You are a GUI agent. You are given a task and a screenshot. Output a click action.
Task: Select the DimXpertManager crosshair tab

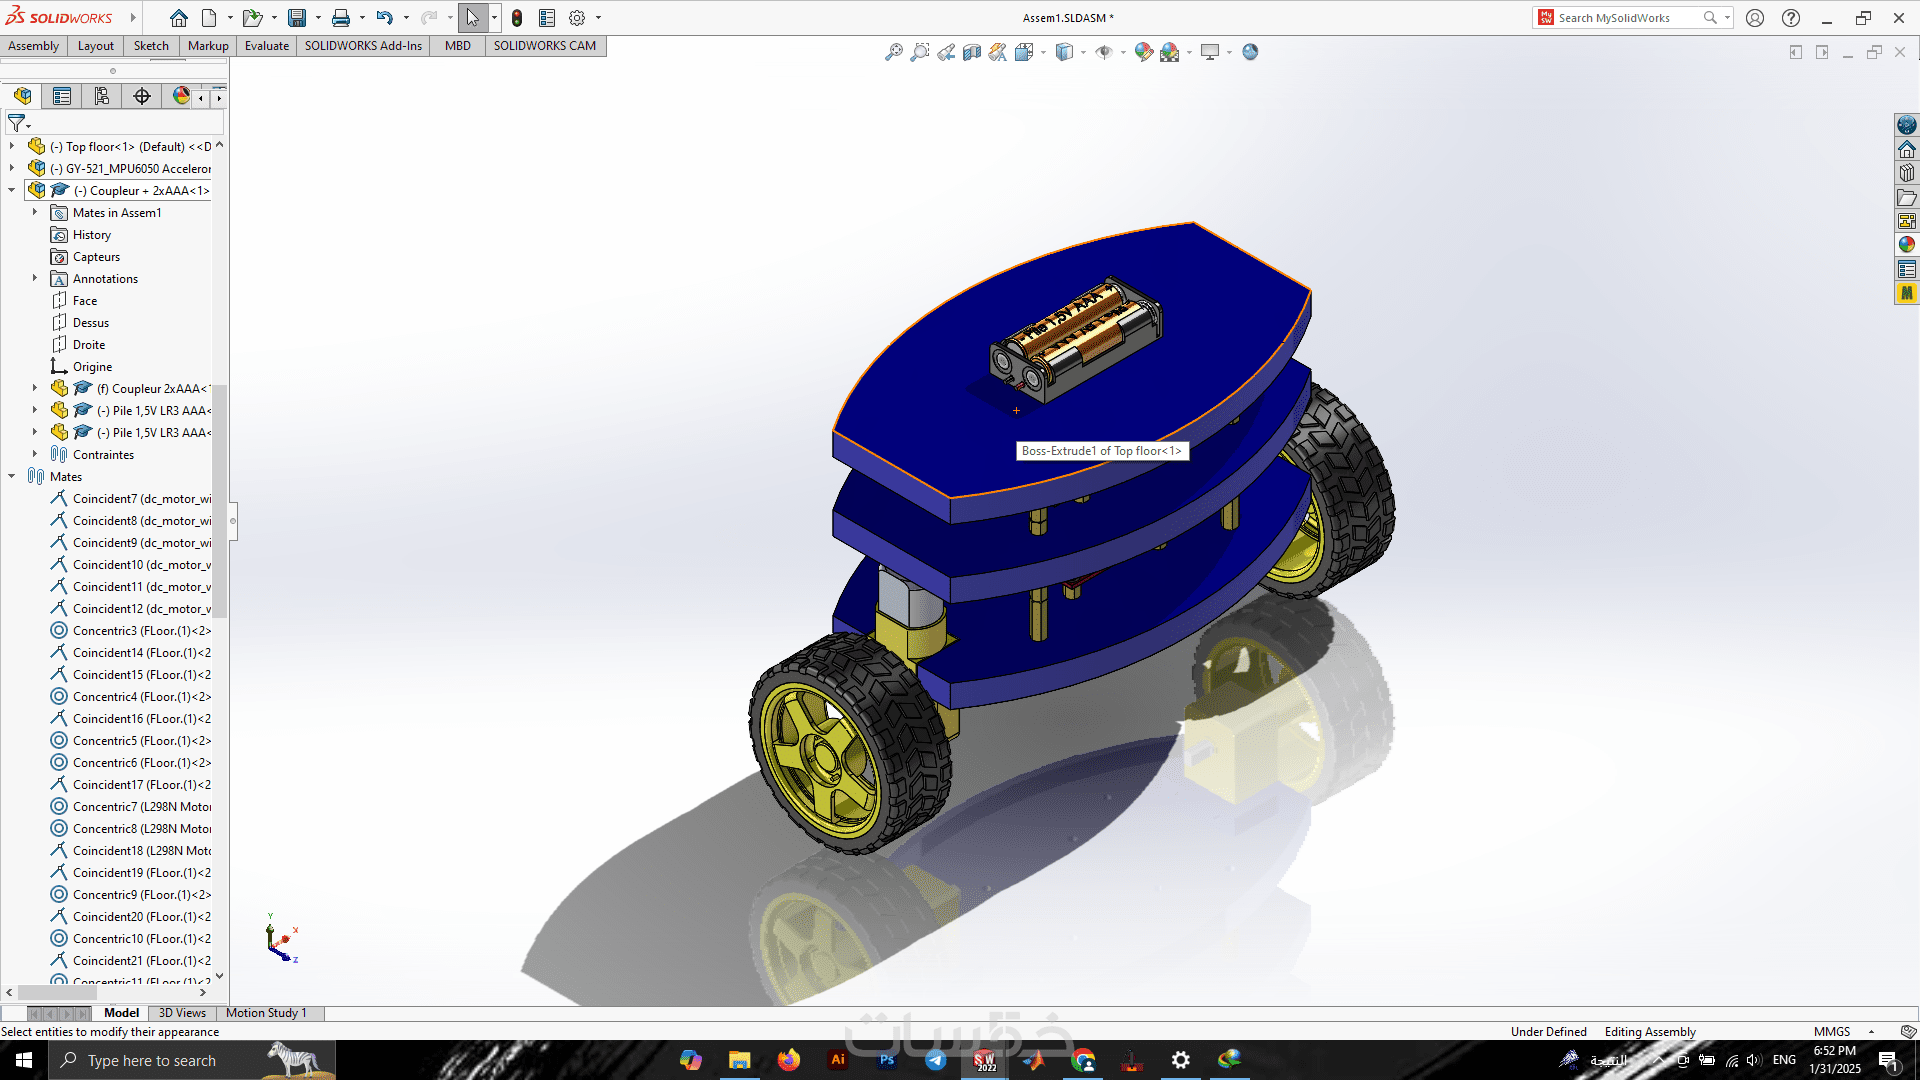142,96
